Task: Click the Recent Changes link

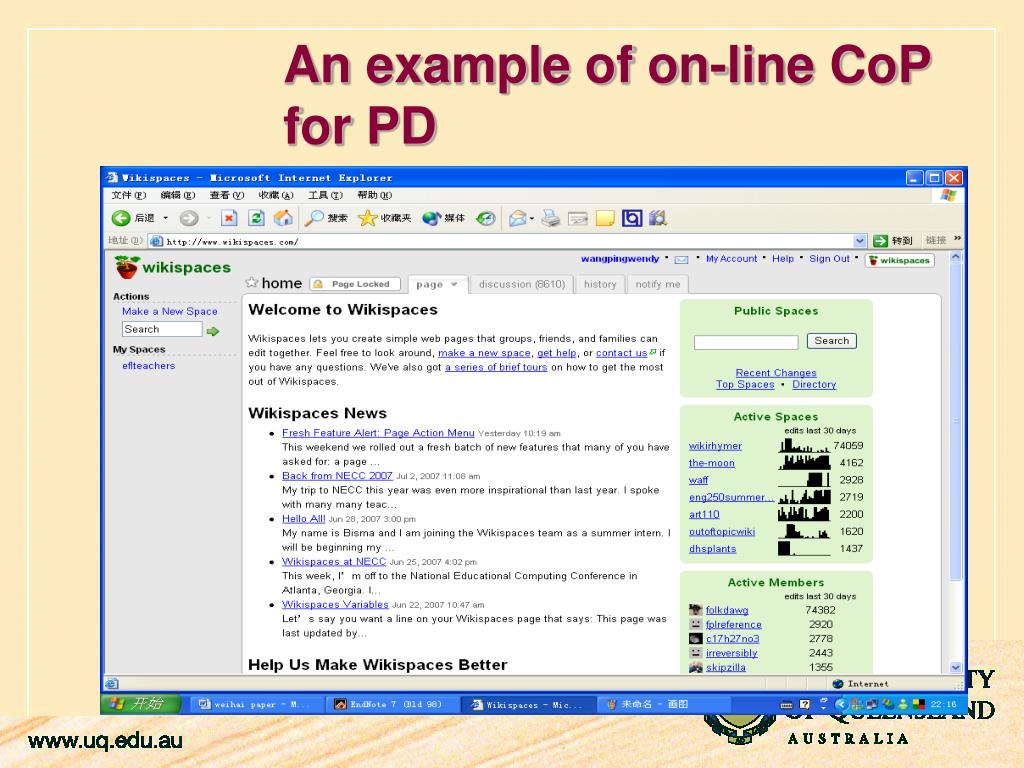Action: point(776,372)
